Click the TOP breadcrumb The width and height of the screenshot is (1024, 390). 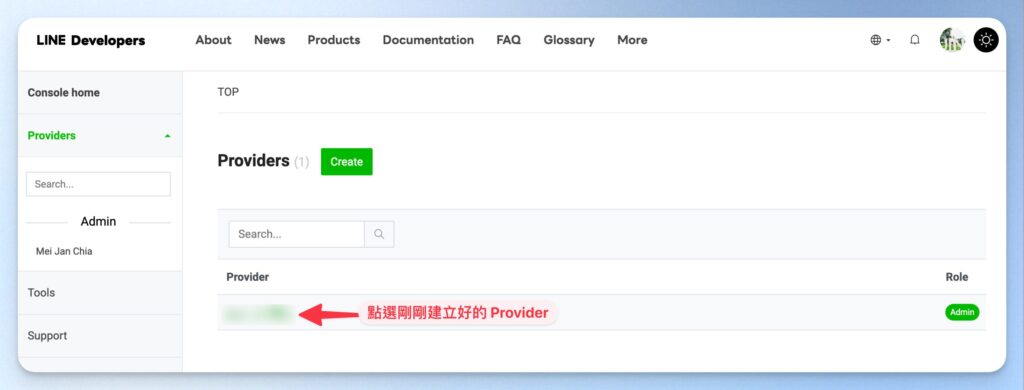coord(228,92)
